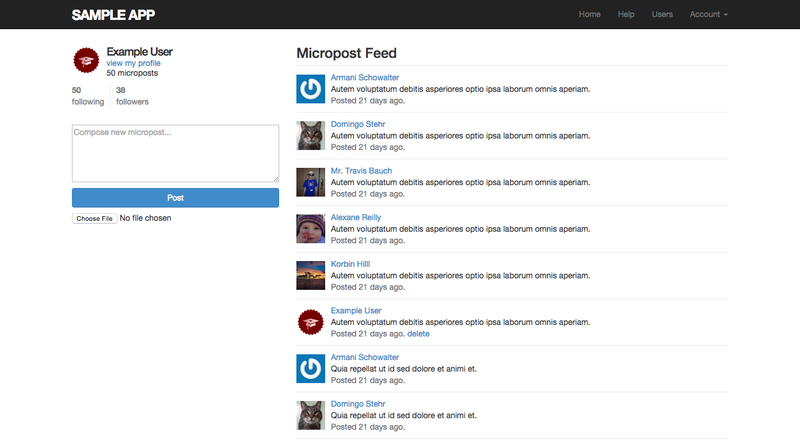Open the view my profile link
The image size is (800, 441).
click(133, 63)
